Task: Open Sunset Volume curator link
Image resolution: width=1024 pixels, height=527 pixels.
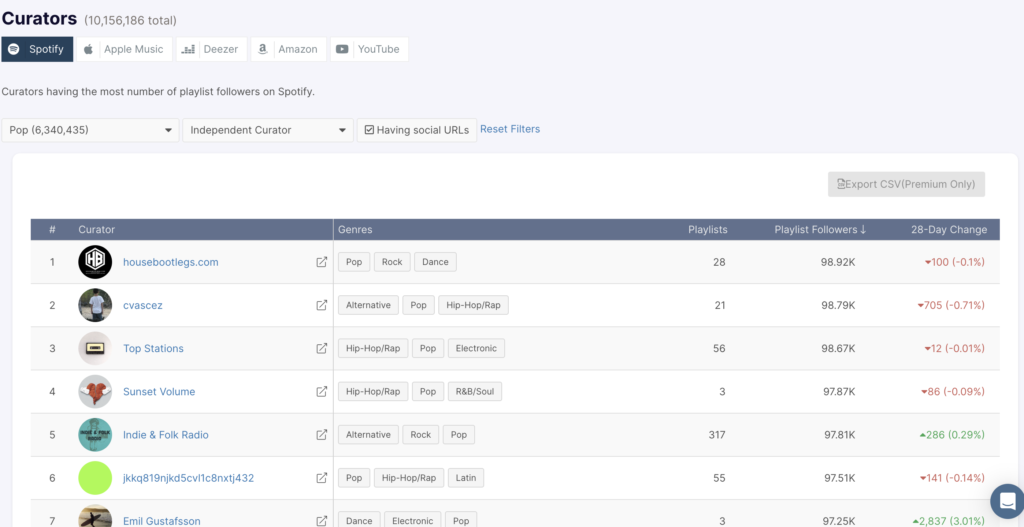Action: 159,391
